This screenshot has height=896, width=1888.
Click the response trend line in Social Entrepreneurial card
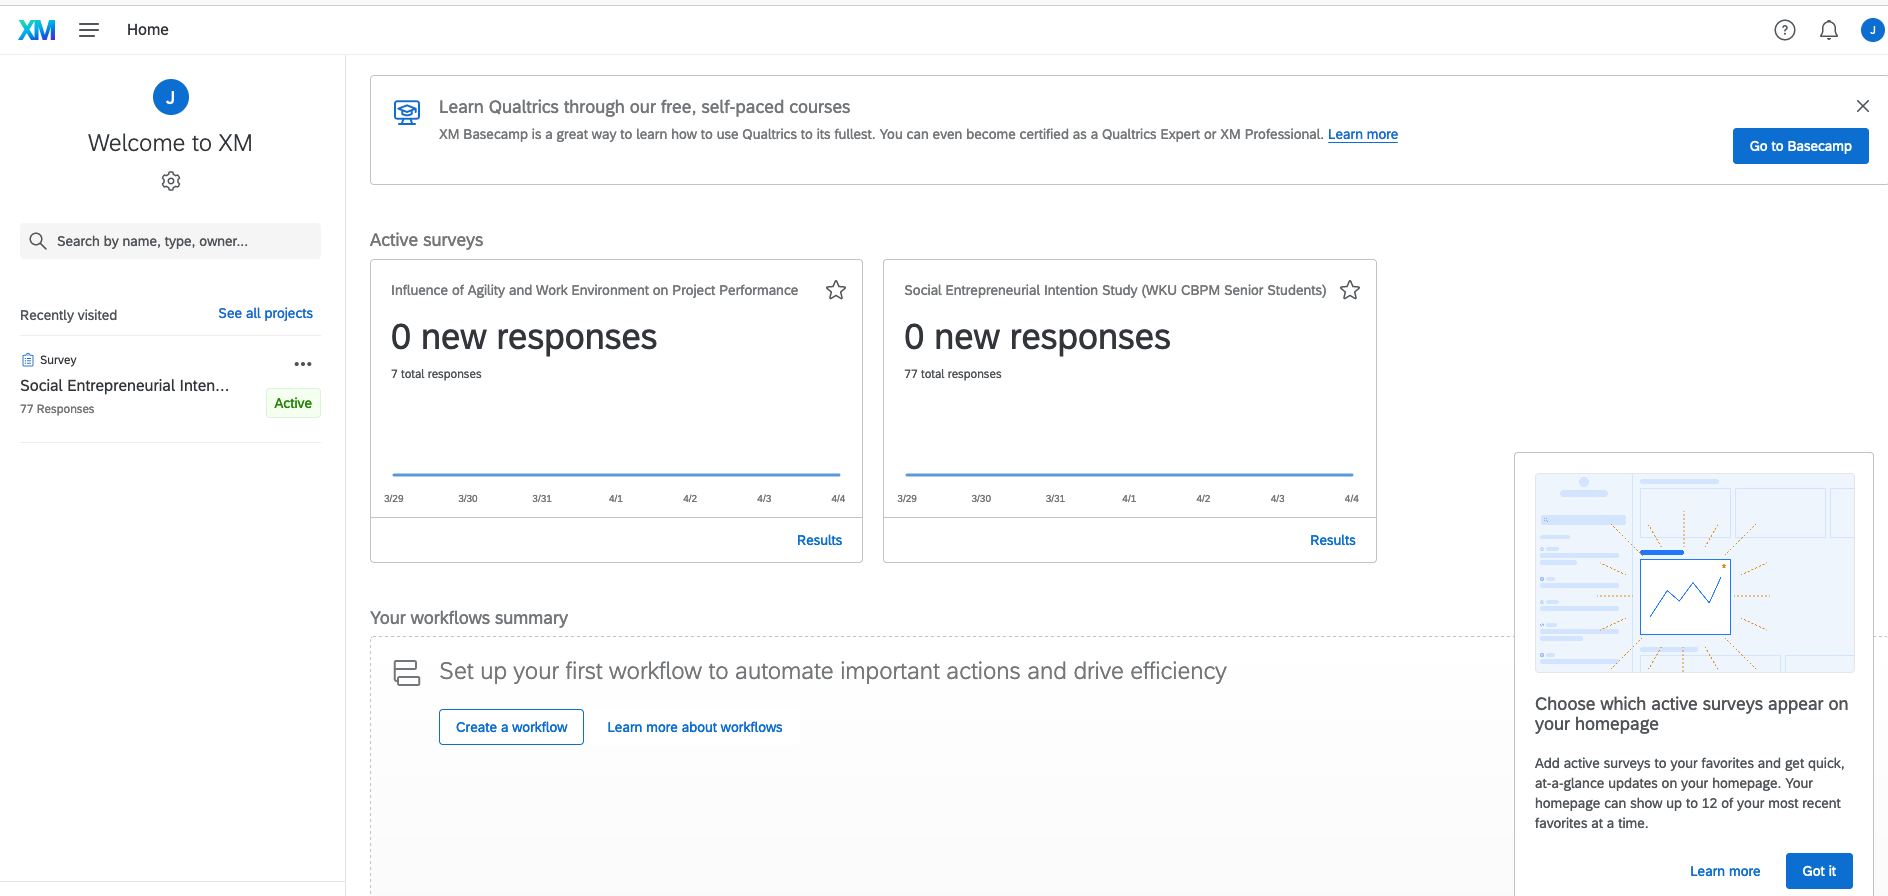[1129, 475]
